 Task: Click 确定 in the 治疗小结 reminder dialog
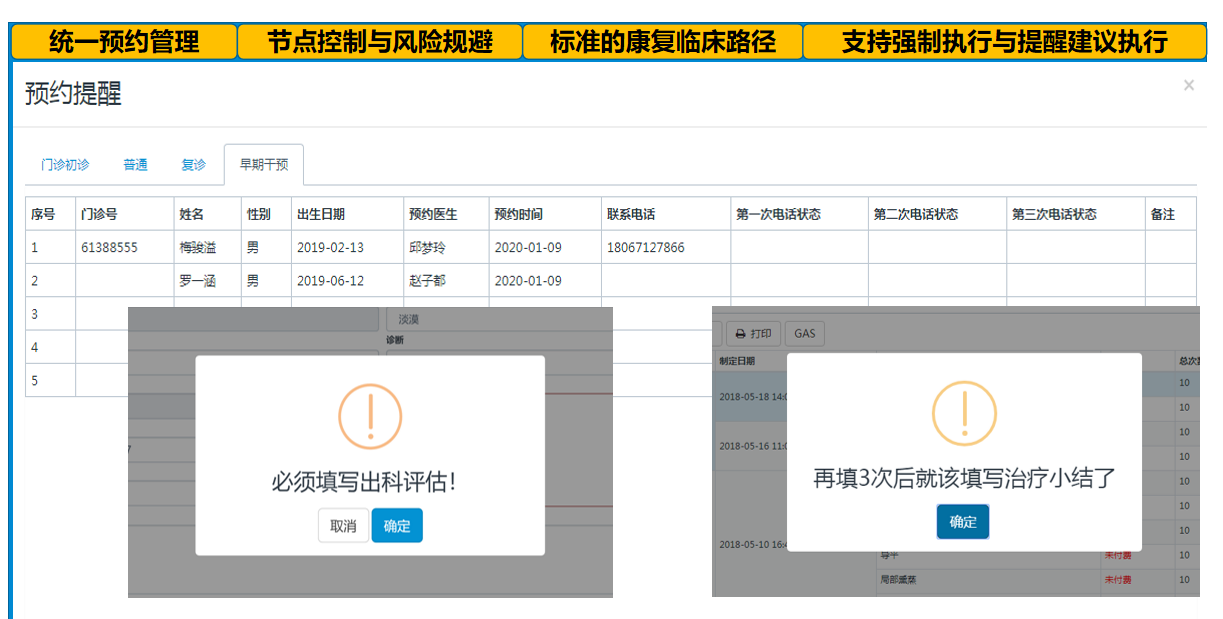(963, 522)
